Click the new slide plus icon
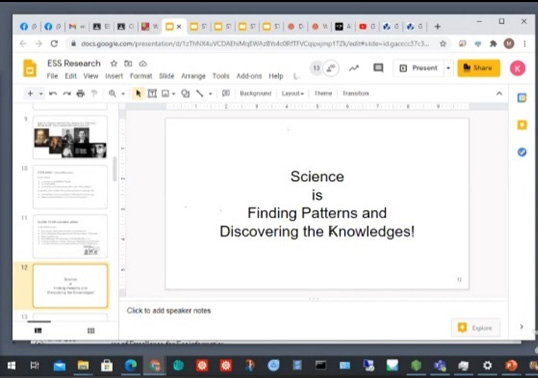538x378 pixels. coord(30,93)
